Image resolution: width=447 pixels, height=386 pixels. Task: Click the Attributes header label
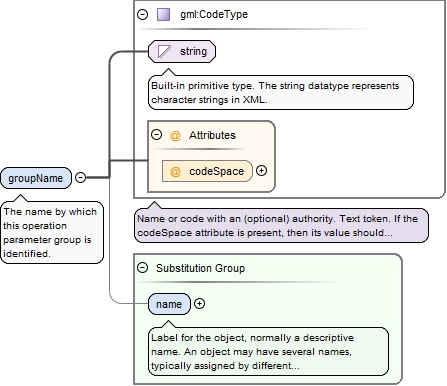click(212, 135)
